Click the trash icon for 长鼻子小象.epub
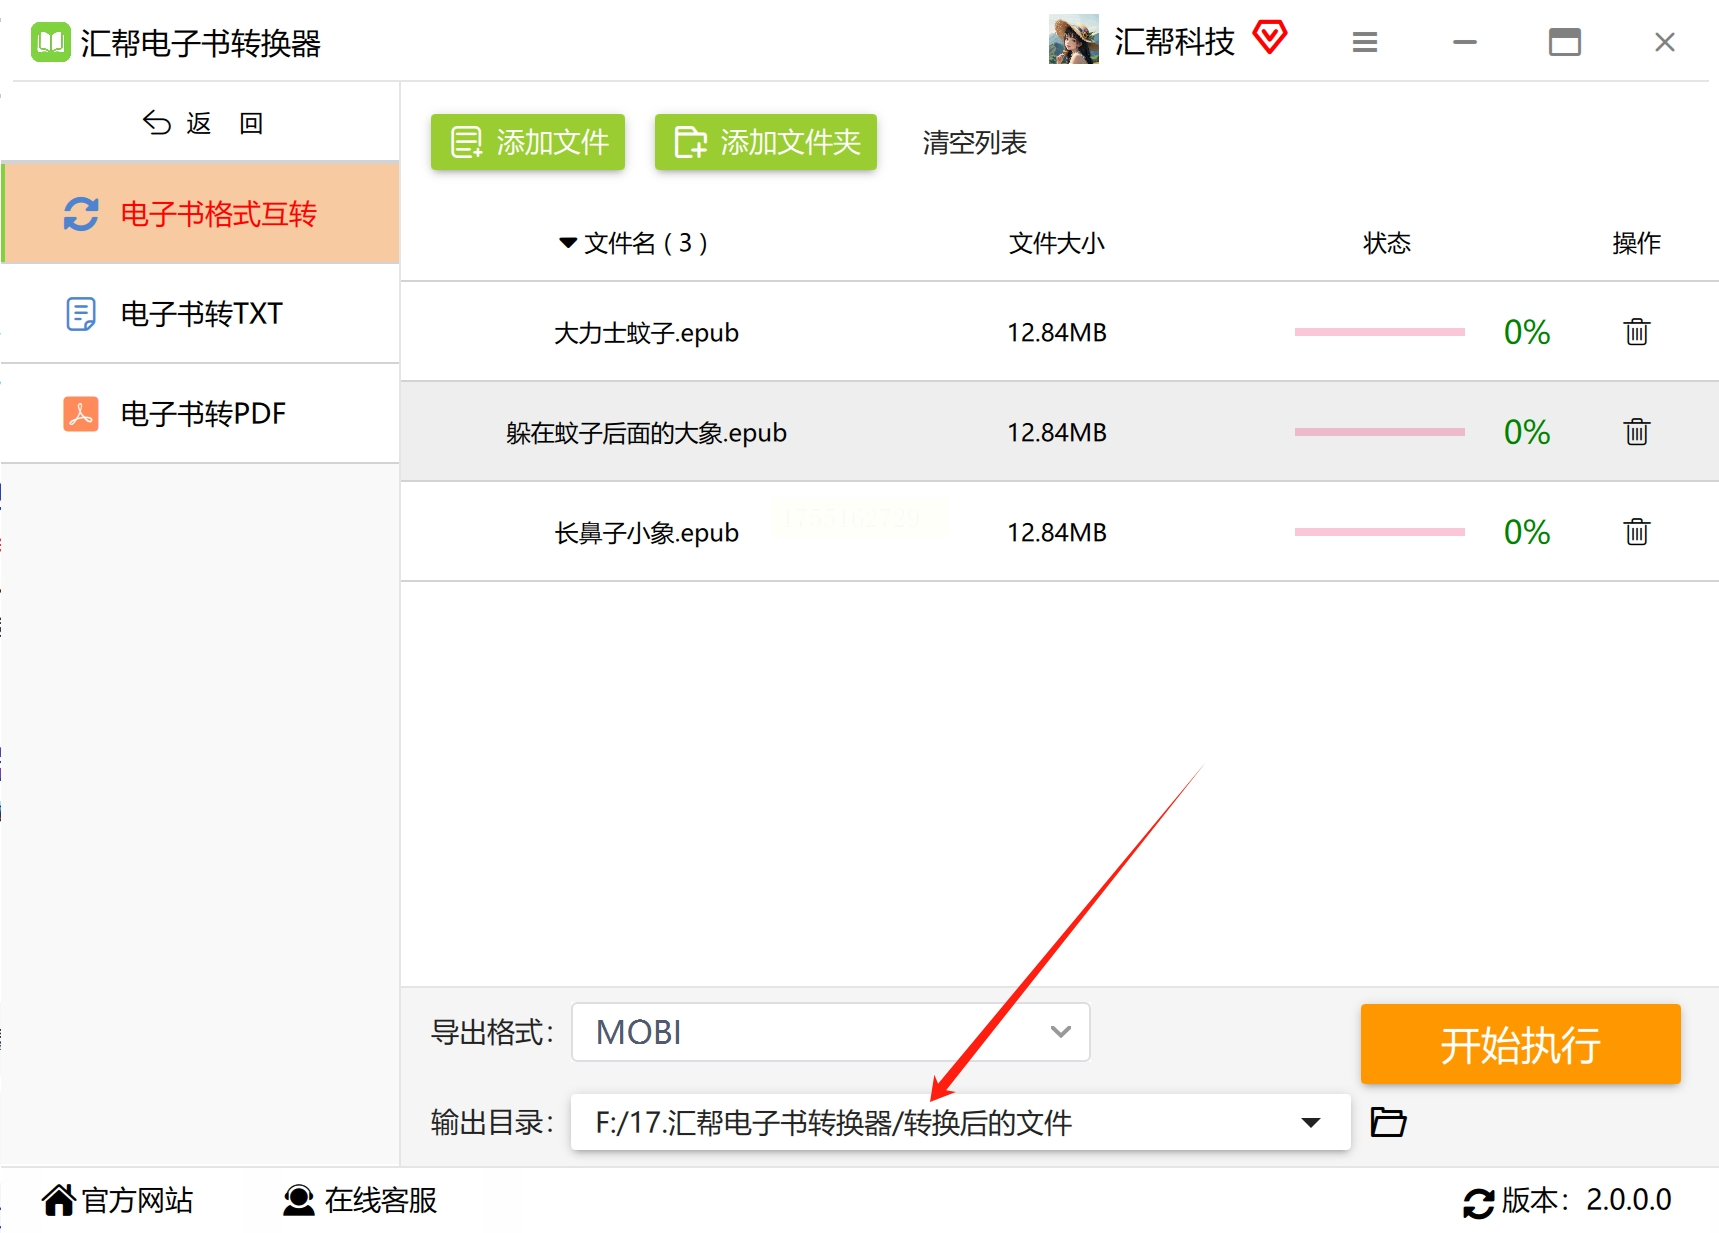Image resolution: width=1719 pixels, height=1233 pixels. click(x=1636, y=531)
